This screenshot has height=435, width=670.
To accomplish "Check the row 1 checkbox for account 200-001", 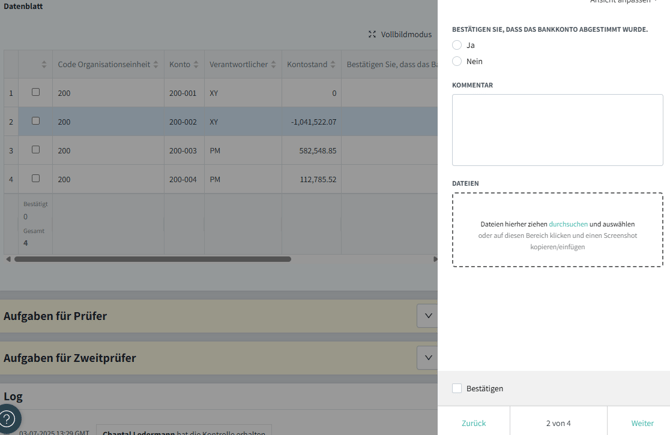I will [x=35, y=92].
